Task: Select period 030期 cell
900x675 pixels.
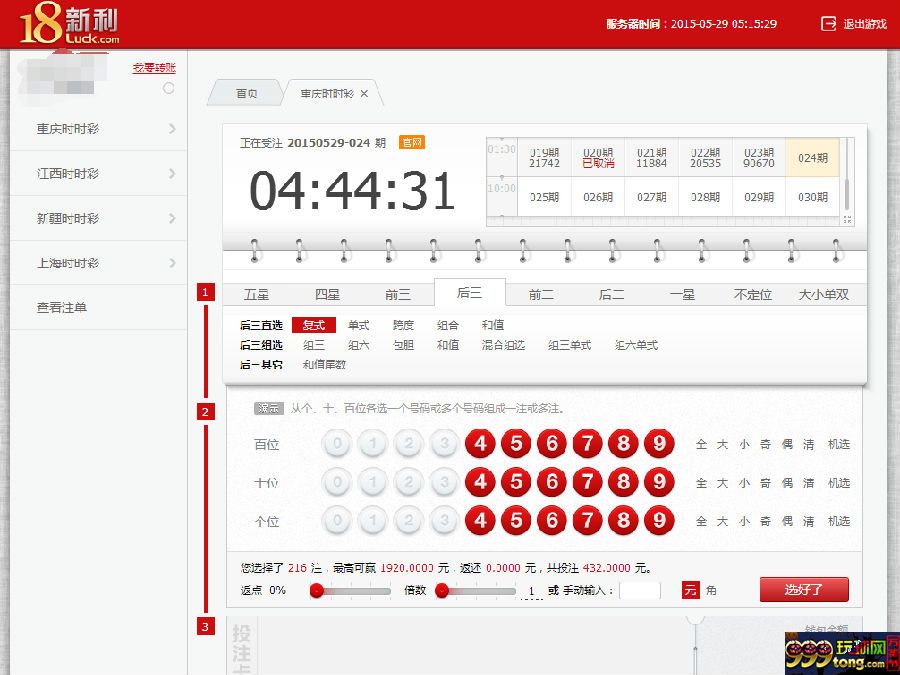Action: coord(813,197)
